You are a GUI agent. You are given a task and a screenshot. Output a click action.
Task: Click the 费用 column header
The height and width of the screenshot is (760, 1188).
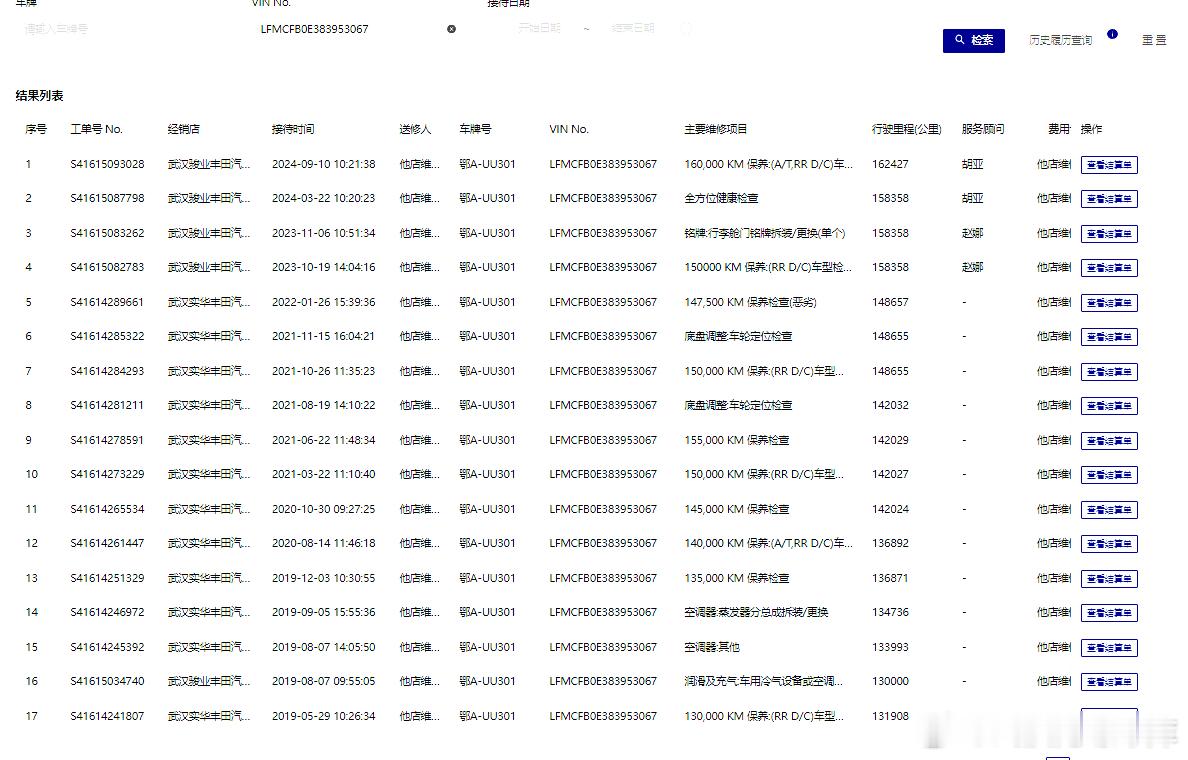click(x=1058, y=130)
